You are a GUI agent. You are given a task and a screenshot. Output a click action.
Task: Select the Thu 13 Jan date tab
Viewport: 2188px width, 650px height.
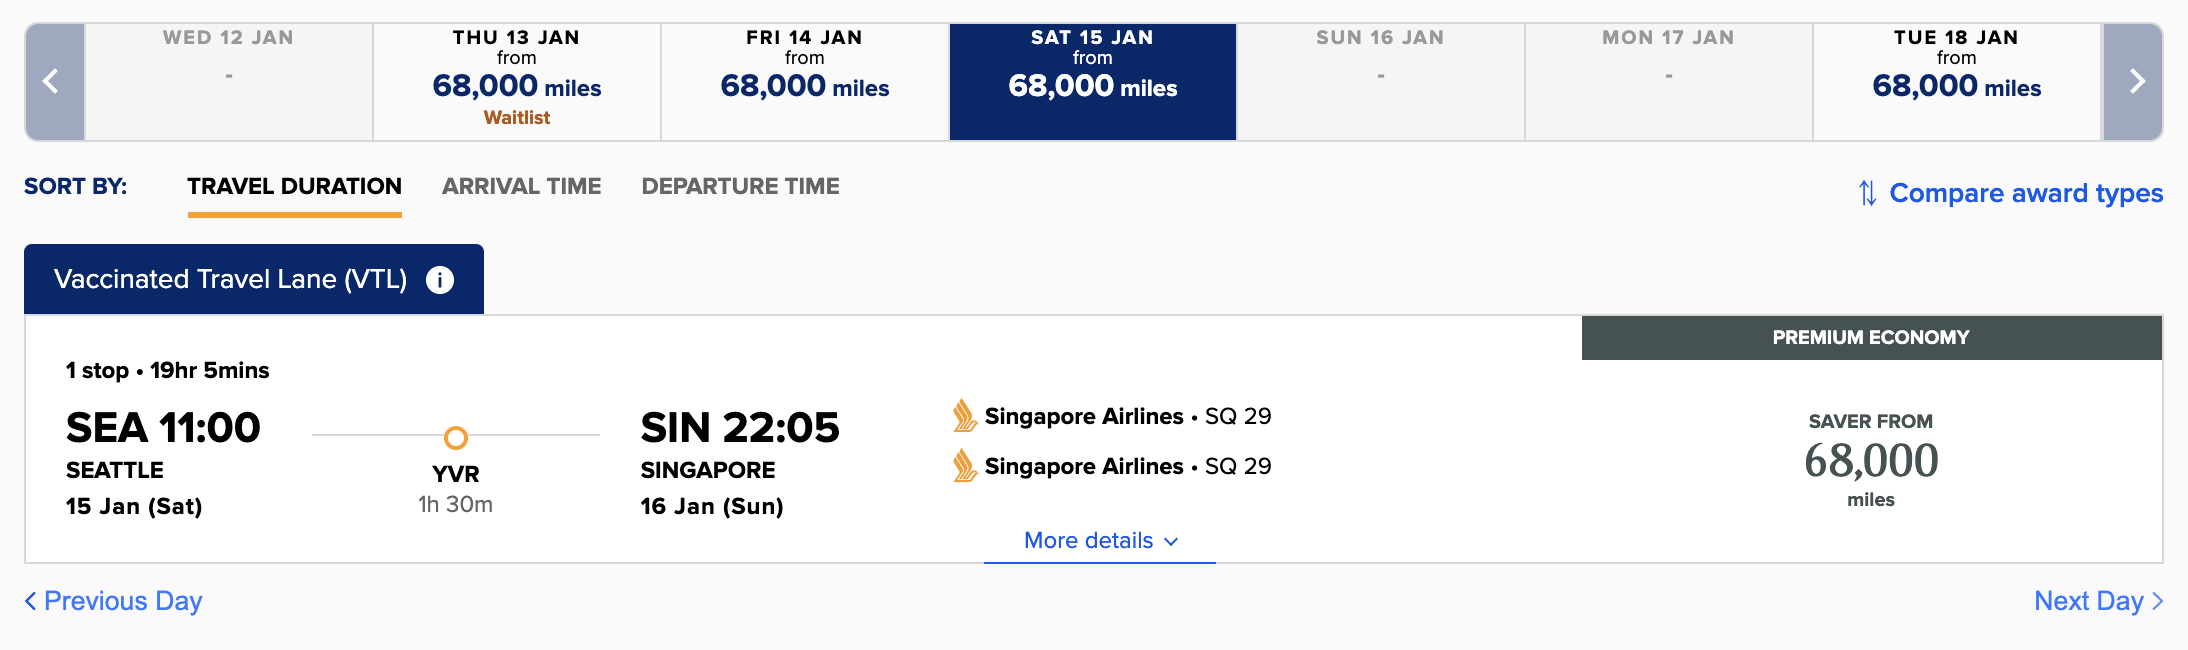pyautogui.click(x=517, y=81)
